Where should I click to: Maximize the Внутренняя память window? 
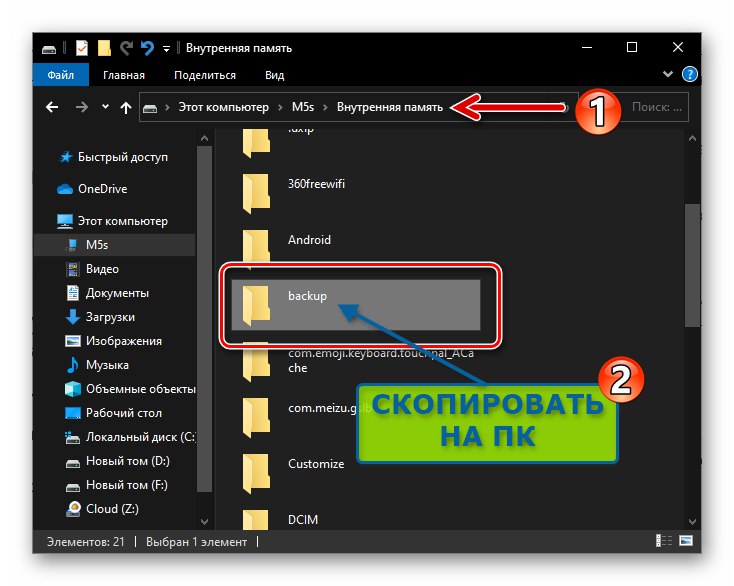pos(632,47)
